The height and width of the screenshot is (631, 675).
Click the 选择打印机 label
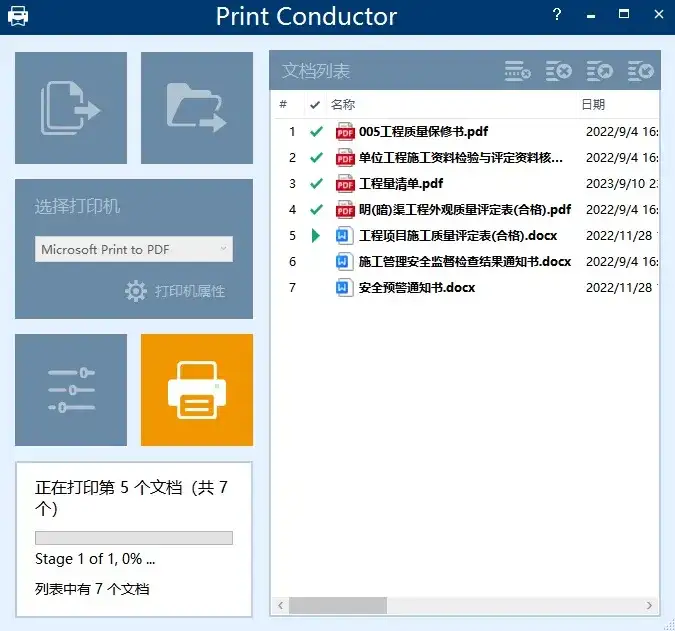[x=77, y=207]
